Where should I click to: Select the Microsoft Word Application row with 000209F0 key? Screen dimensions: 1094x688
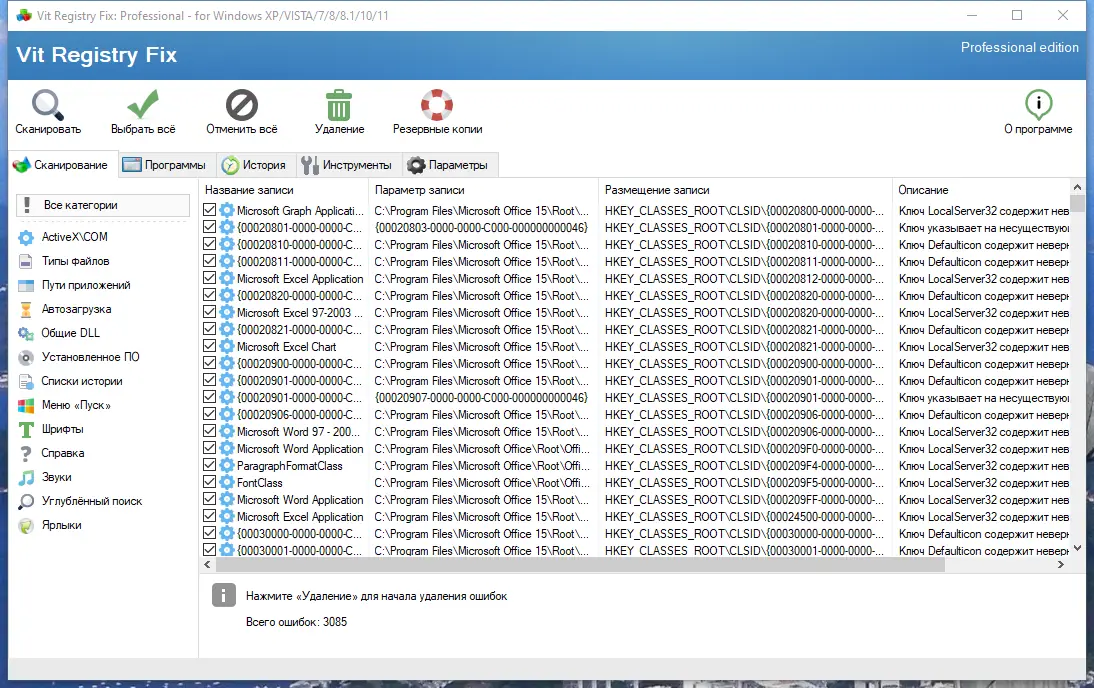click(x=636, y=449)
